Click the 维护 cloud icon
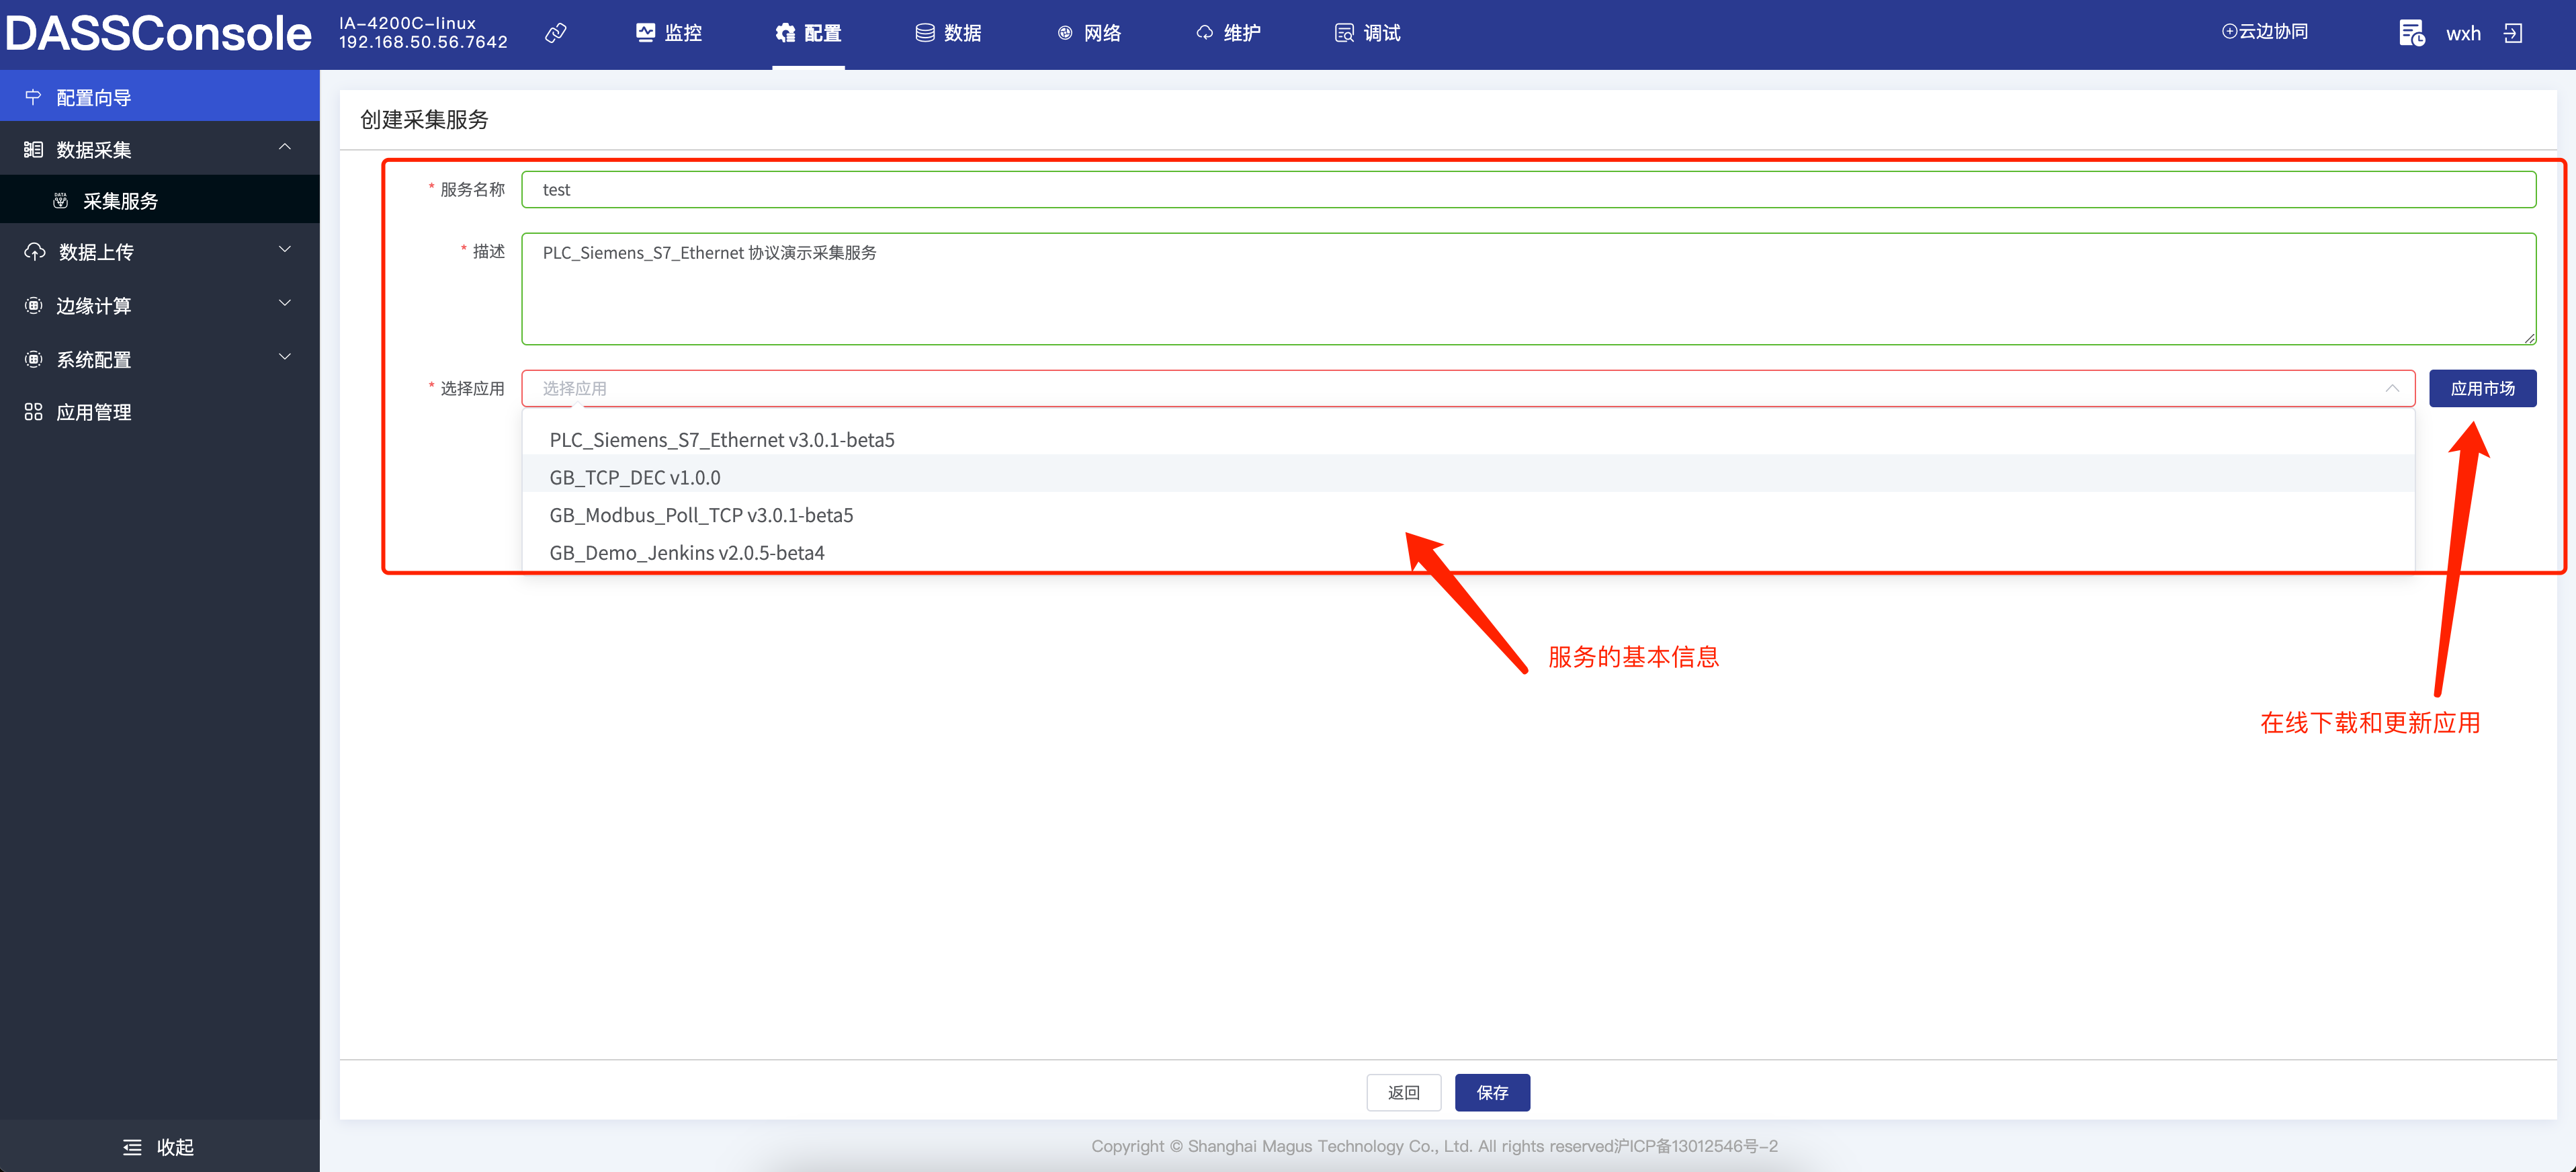This screenshot has width=2576, height=1172. [1205, 33]
